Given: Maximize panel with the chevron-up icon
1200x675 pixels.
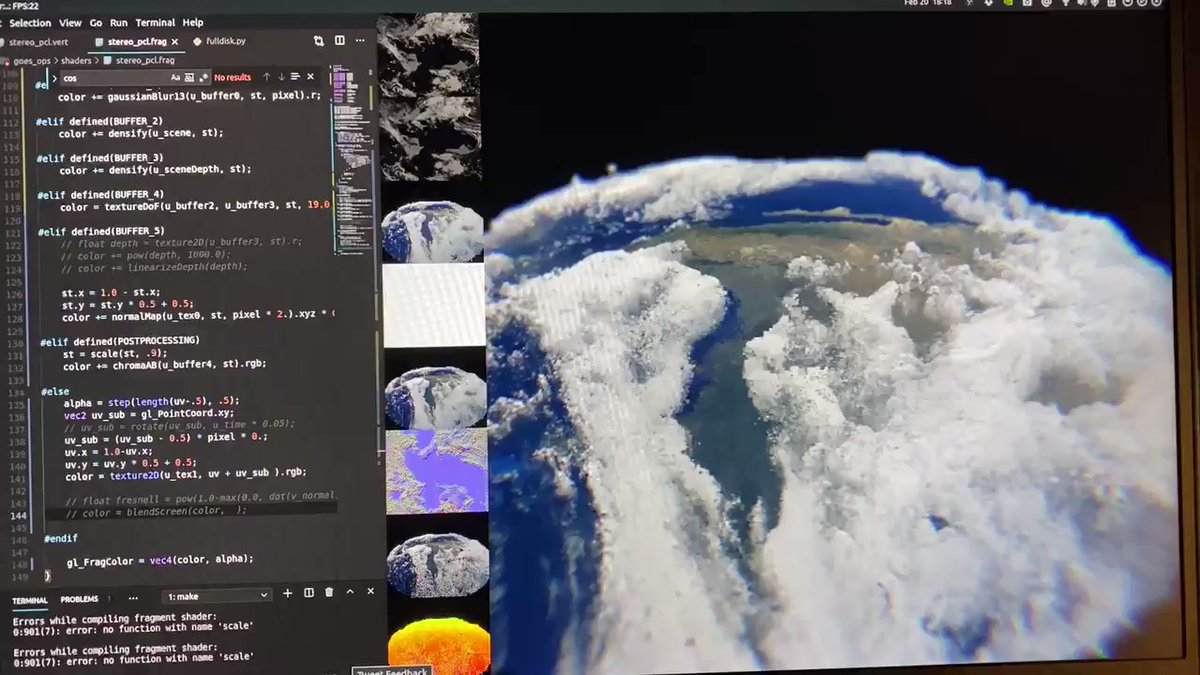Looking at the screenshot, I should click(349, 593).
